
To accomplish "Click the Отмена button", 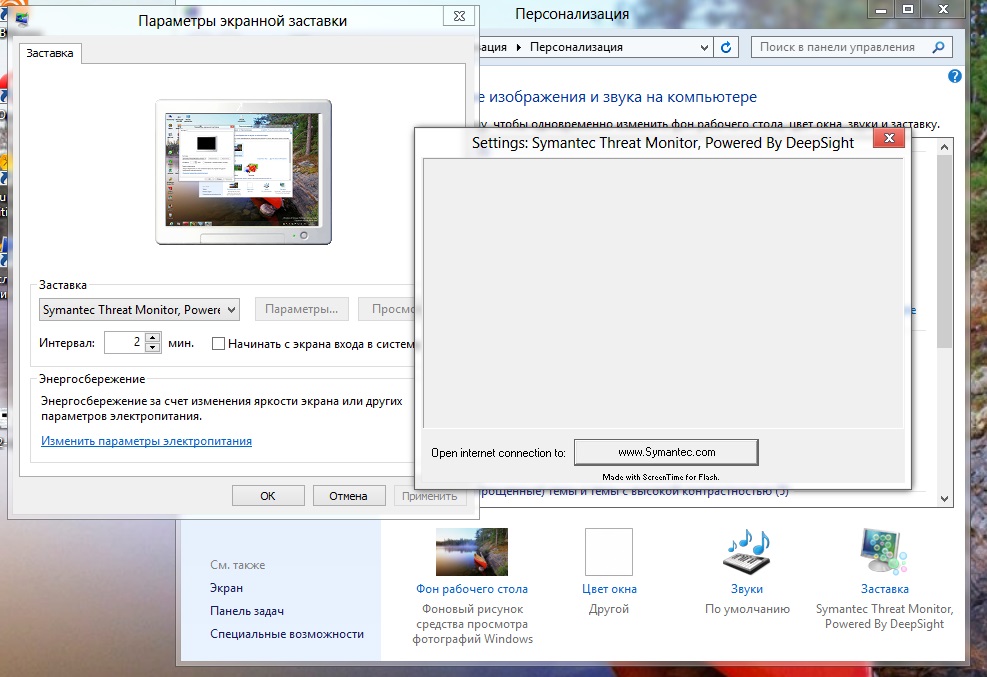I will point(348,496).
